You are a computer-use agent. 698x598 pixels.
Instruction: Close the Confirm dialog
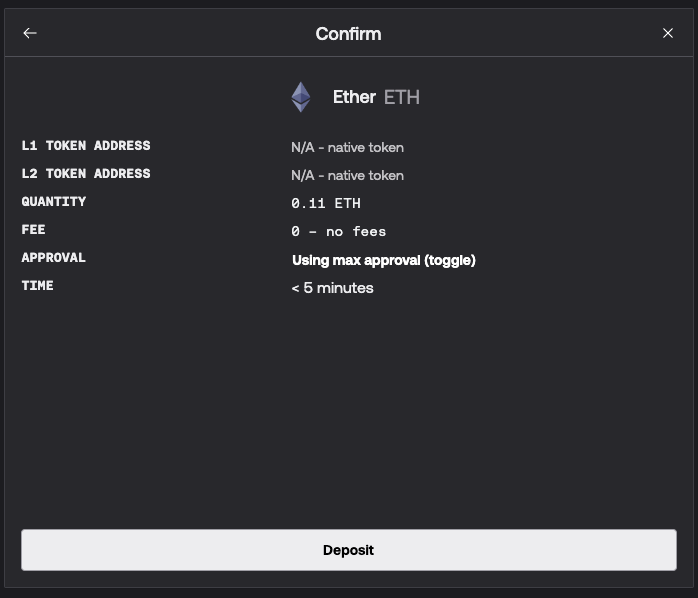668,33
